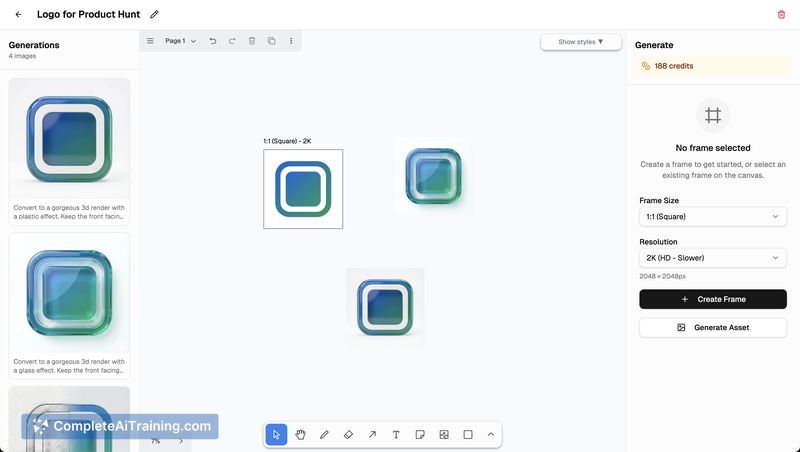Click the plastic effect prompt caption

69,212
